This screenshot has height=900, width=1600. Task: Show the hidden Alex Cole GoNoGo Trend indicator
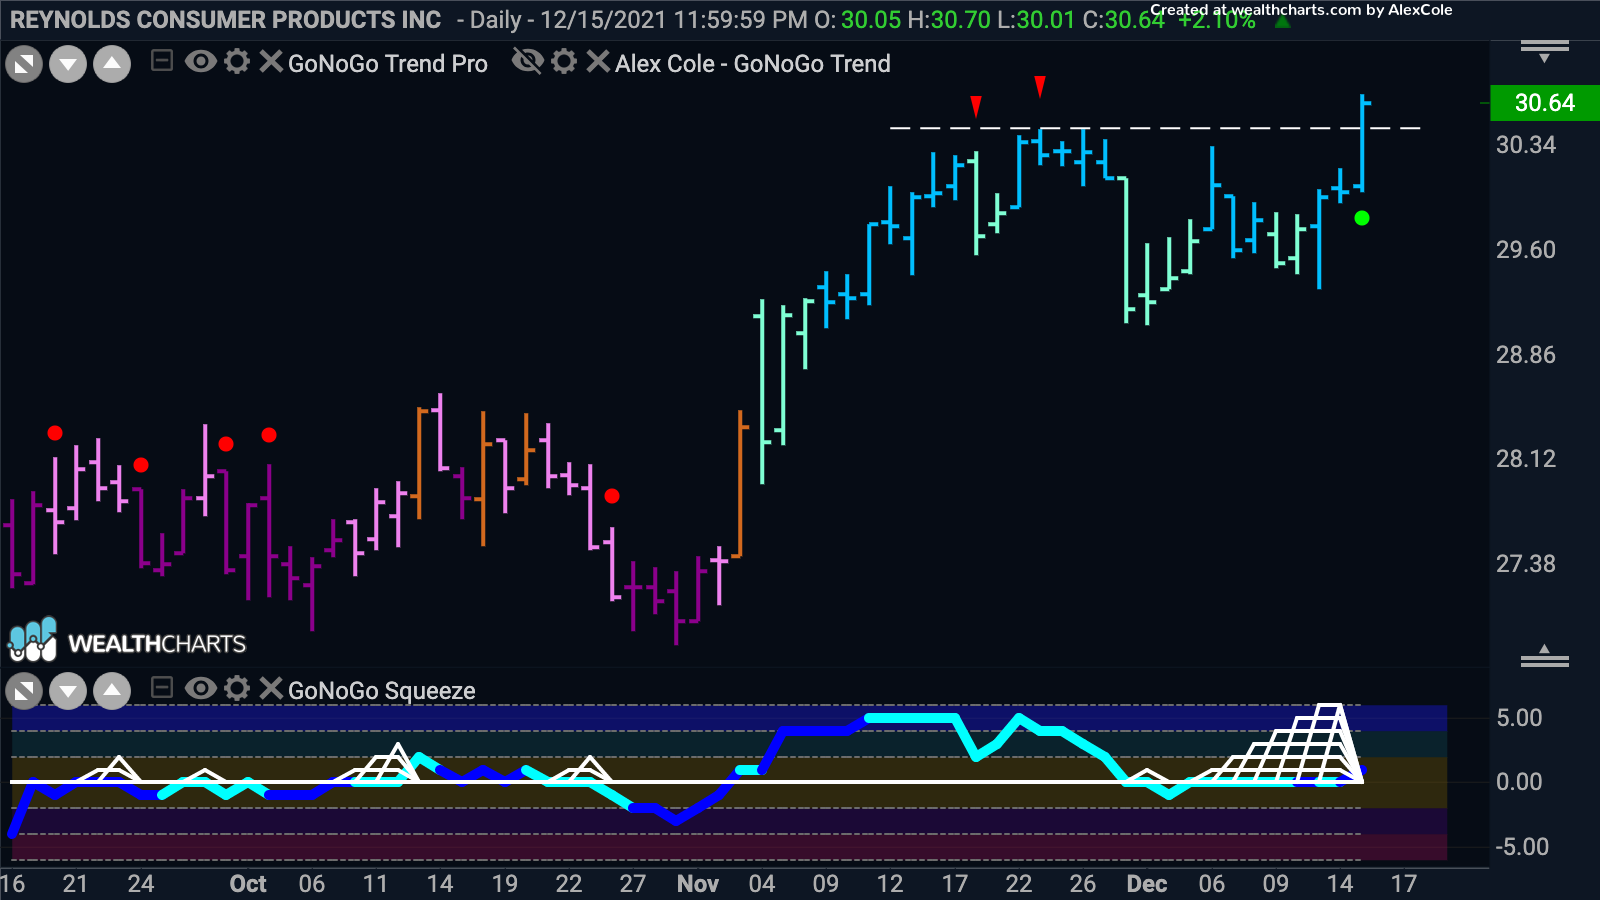pos(527,62)
